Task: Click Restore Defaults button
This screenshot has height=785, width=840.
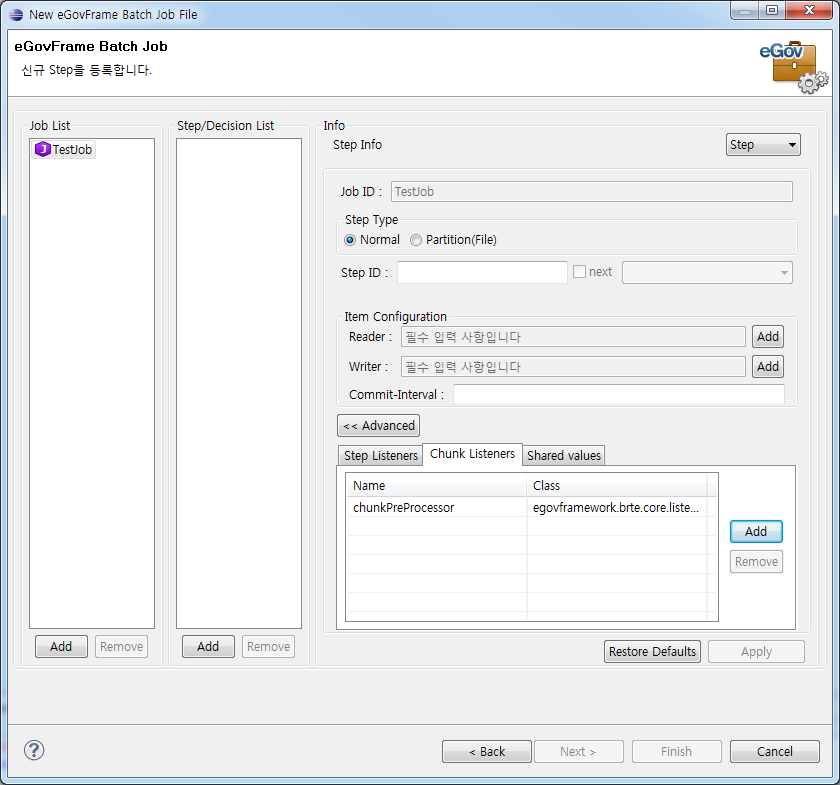Action: coord(652,652)
